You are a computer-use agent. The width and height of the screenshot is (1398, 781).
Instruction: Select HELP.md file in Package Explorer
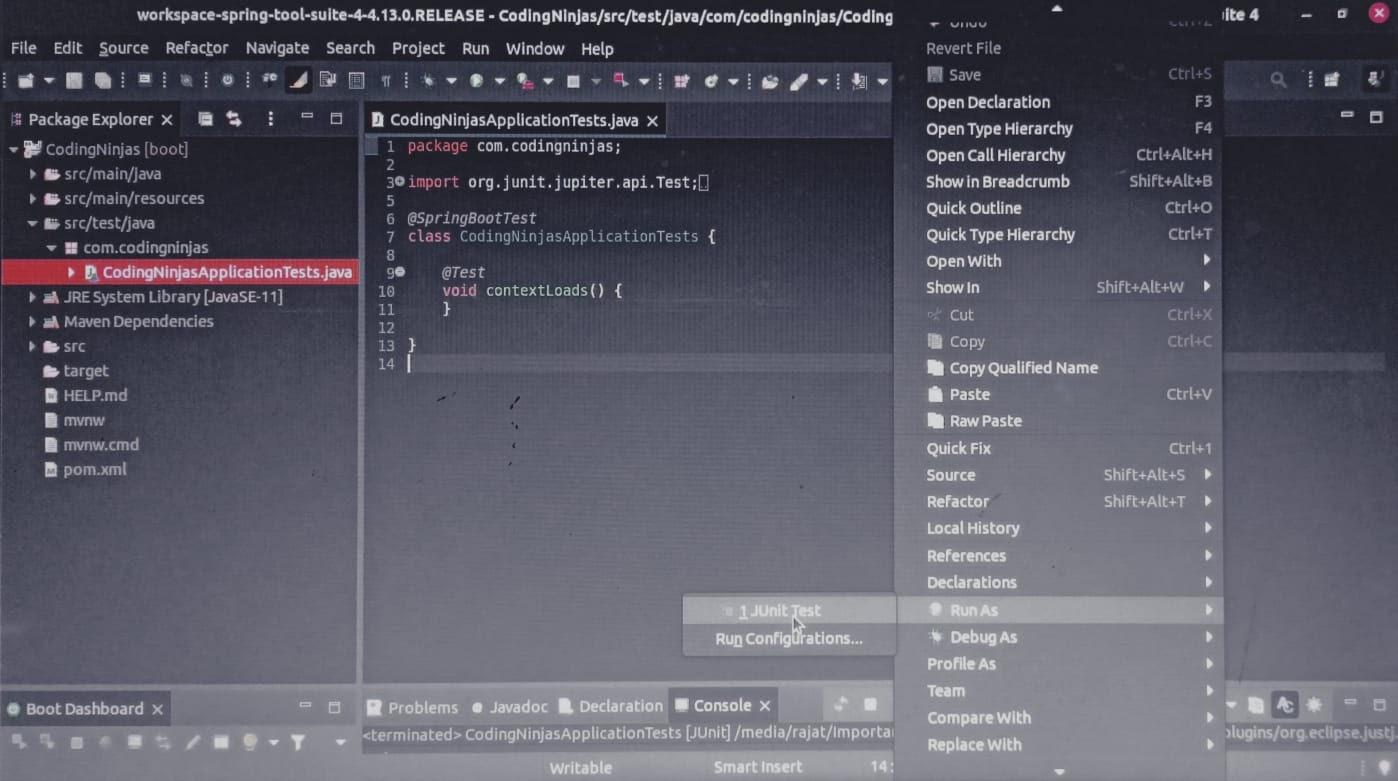point(95,395)
